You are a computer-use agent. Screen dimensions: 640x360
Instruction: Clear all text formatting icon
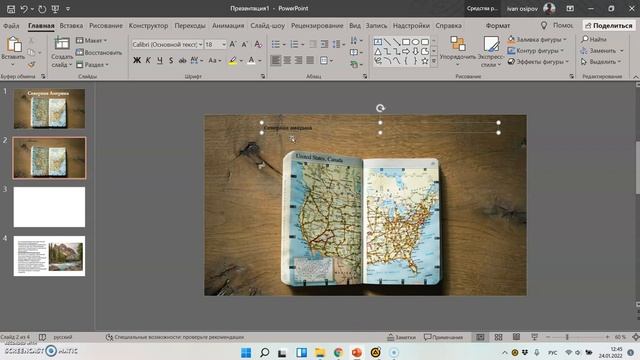(x=258, y=44)
